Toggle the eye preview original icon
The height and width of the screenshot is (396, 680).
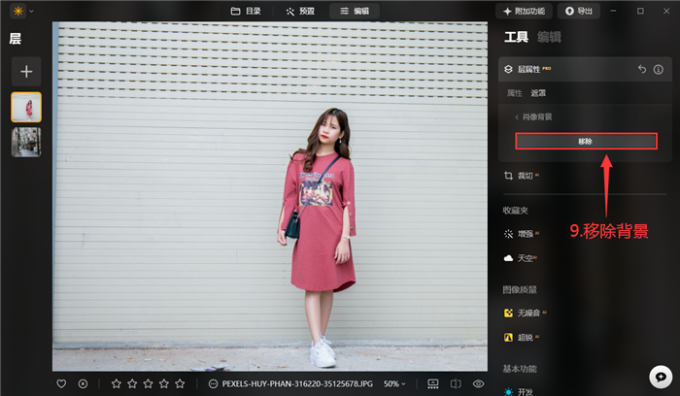tap(478, 384)
